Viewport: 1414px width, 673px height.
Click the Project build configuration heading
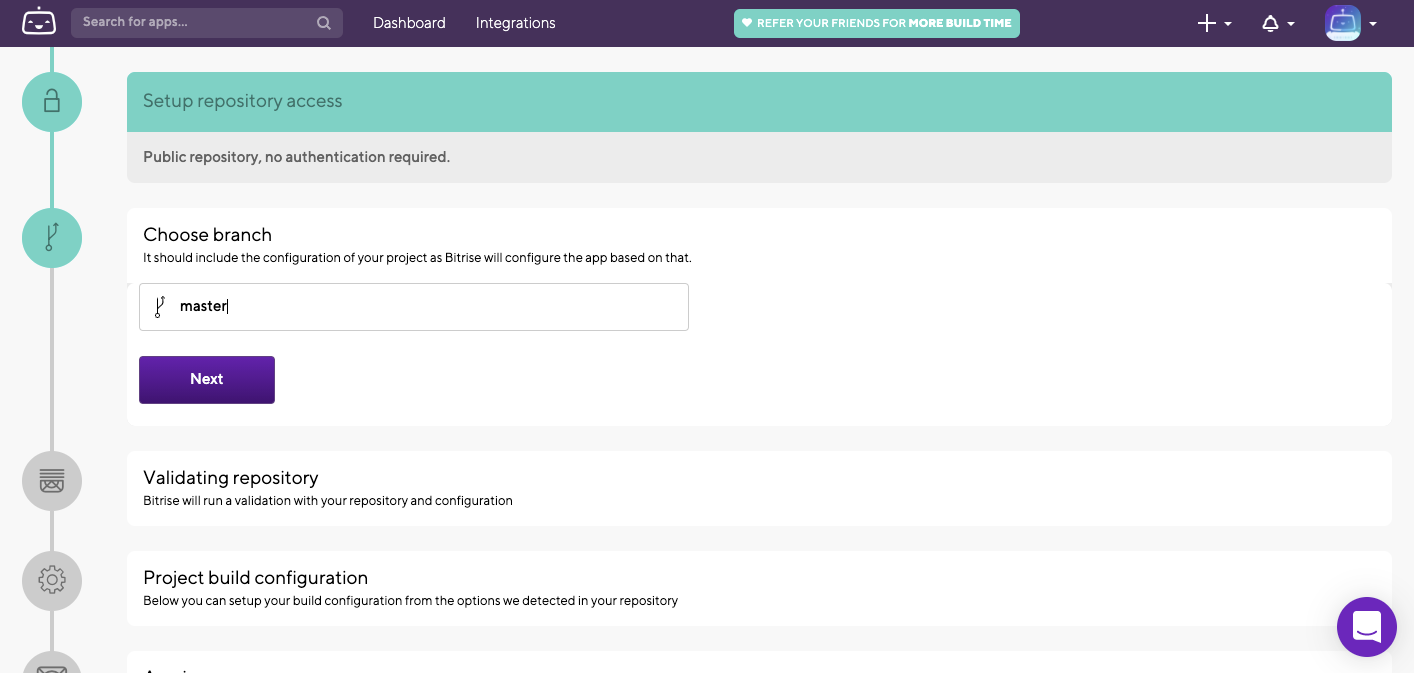(256, 578)
